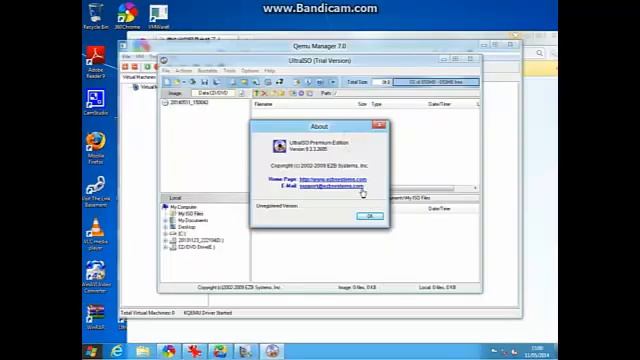Click the Open file icon in UltraISO toolbar

click(x=177, y=82)
